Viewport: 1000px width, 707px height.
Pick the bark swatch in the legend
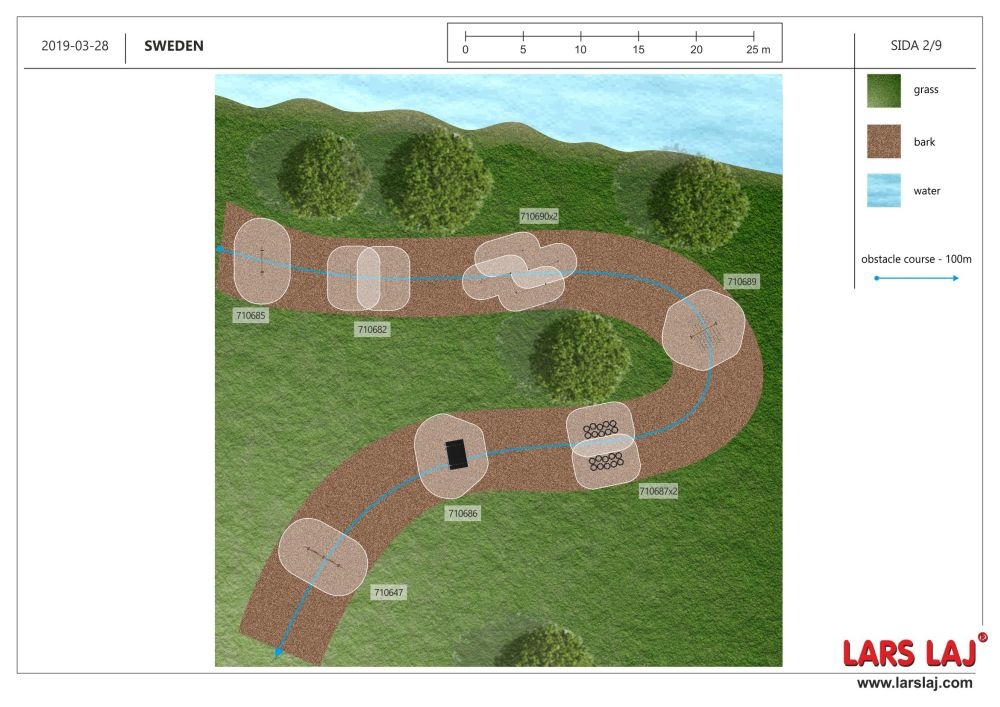click(883, 141)
